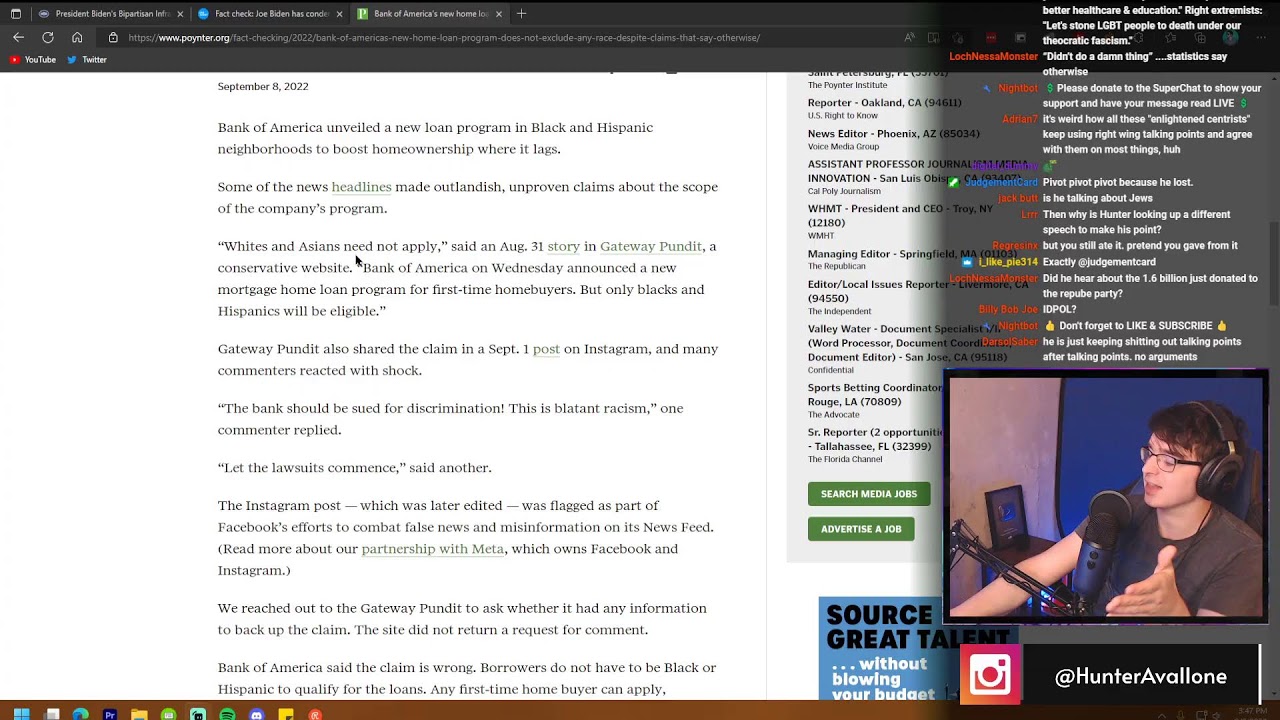Image resolution: width=1280 pixels, height=720 pixels.
Task: Open Reporter - Oakland, CA job listing
Action: (x=884, y=103)
